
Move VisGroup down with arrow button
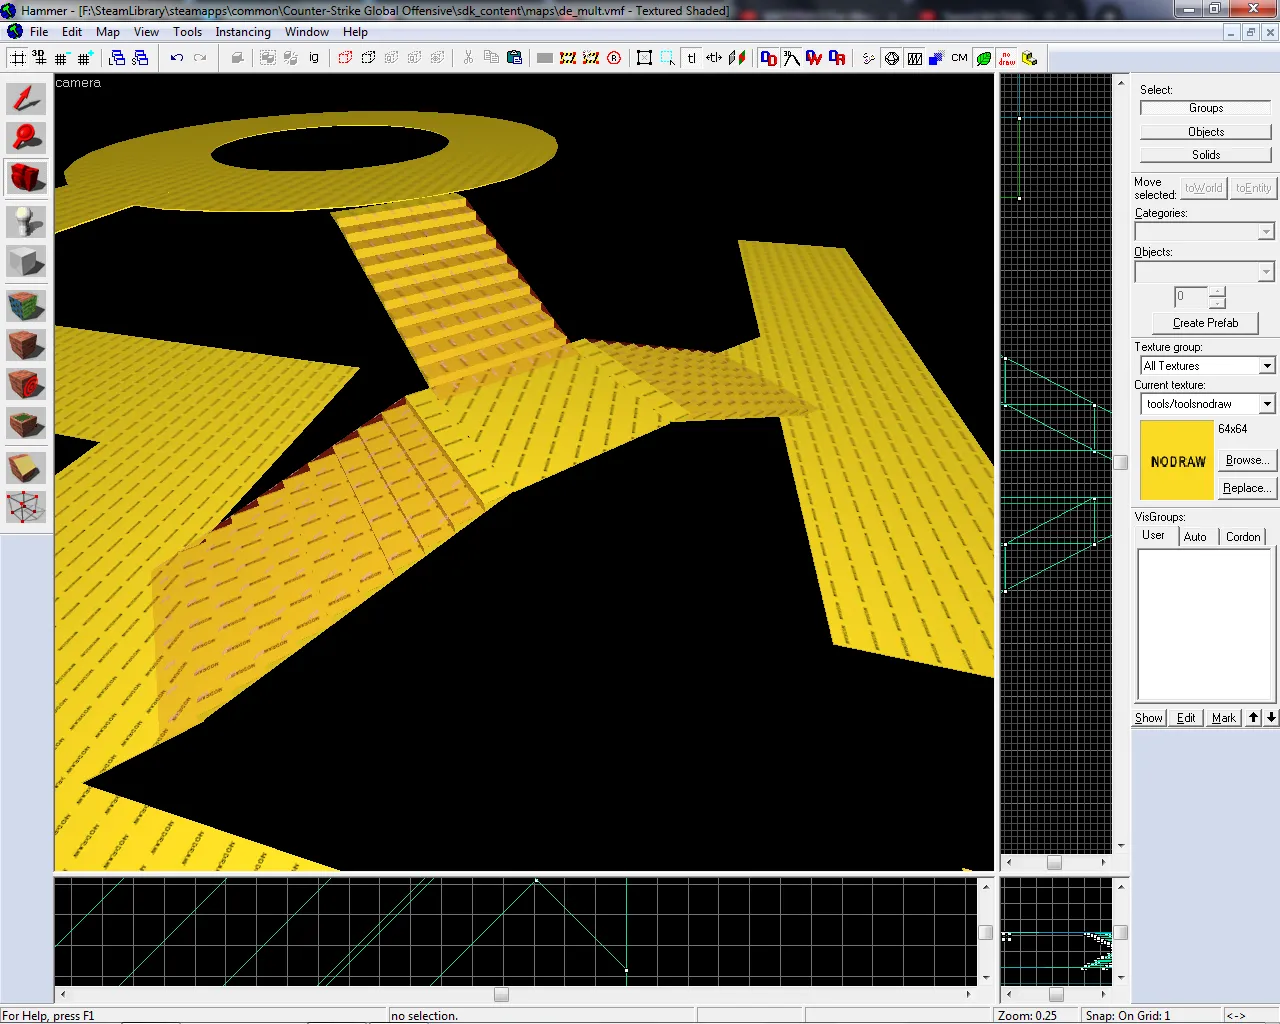pyautogui.click(x=1270, y=717)
